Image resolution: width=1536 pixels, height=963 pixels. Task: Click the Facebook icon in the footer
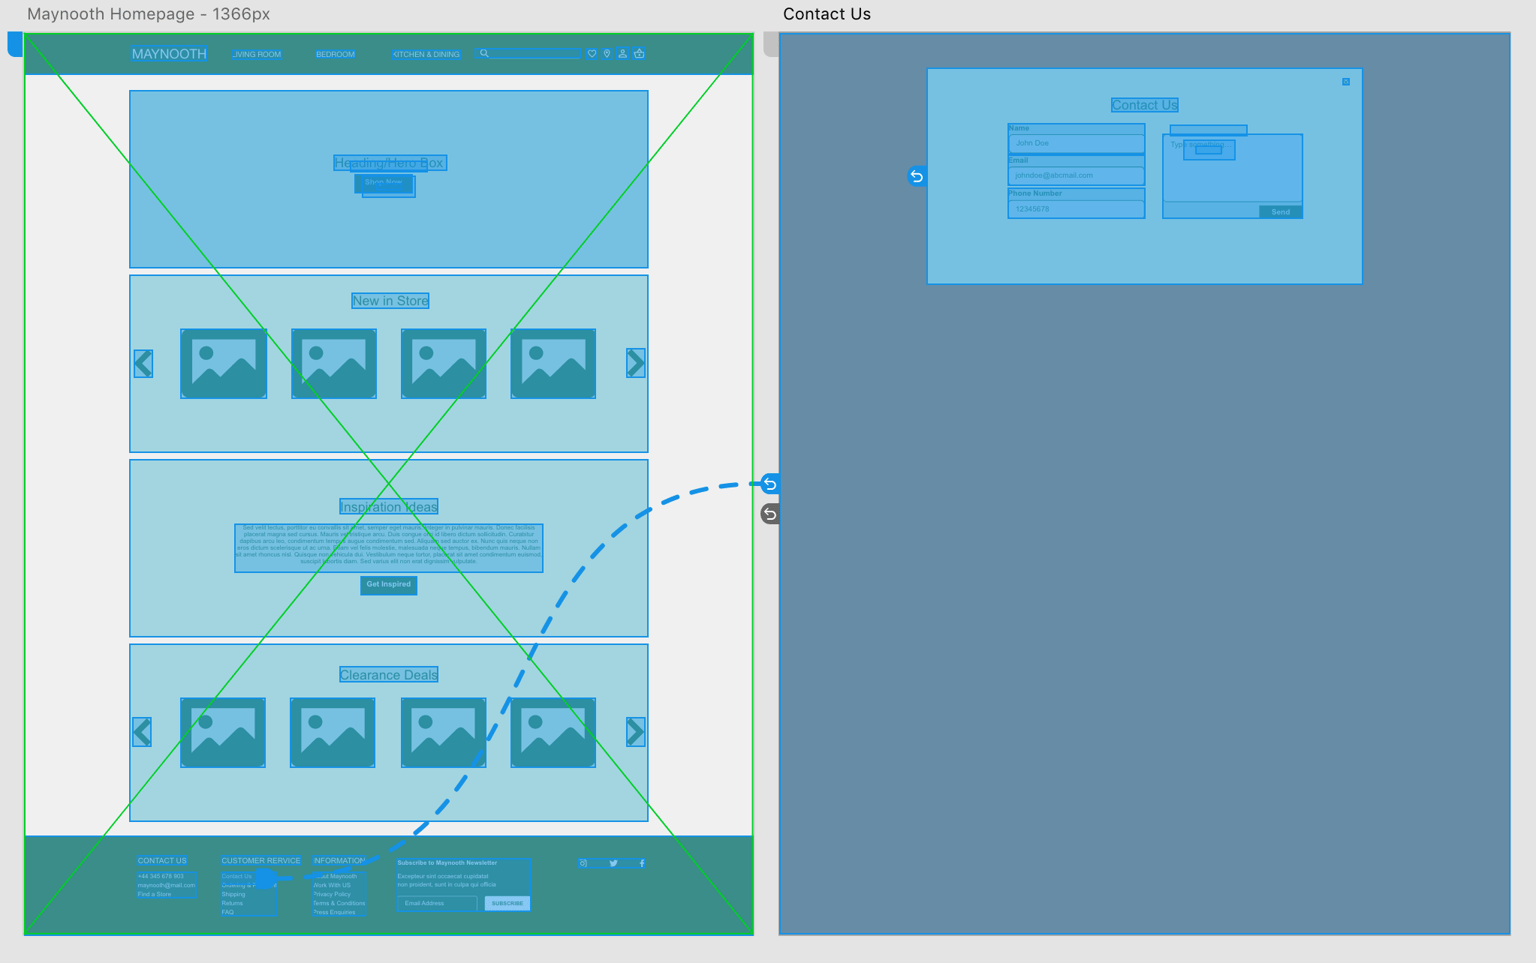642,863
